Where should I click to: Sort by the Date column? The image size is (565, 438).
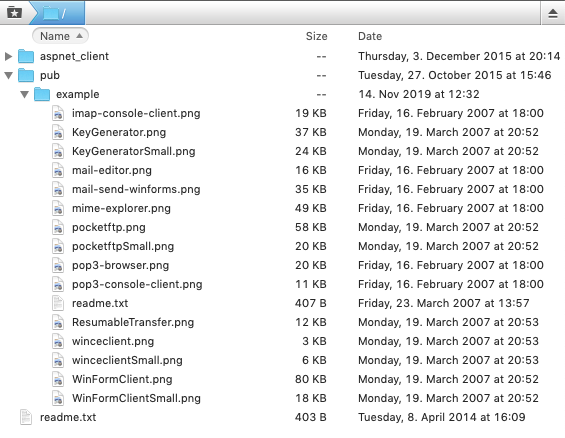click(370, 36)
